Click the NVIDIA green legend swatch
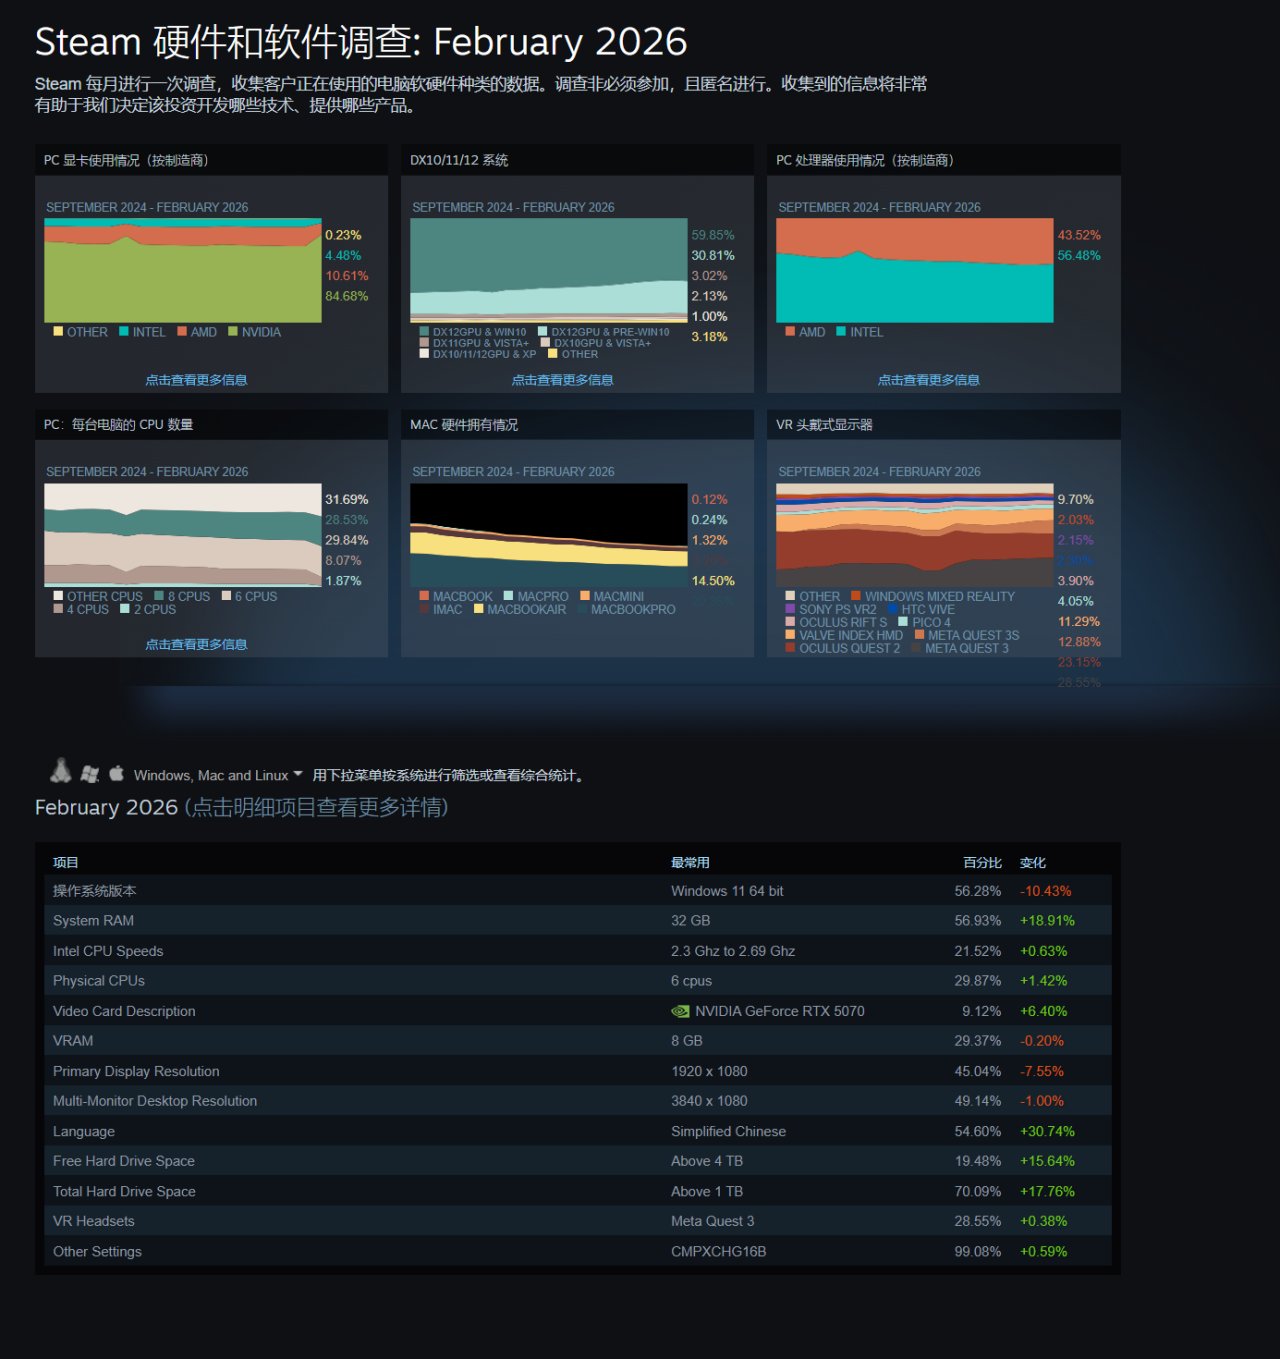 pos(233,332)
